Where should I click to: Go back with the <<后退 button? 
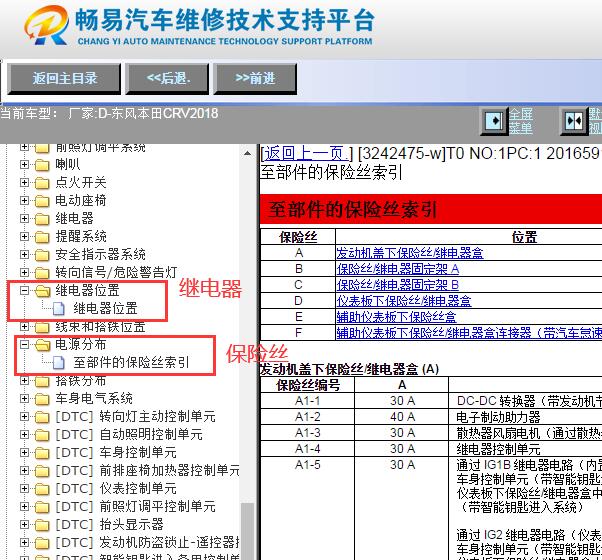click(167, 79)
